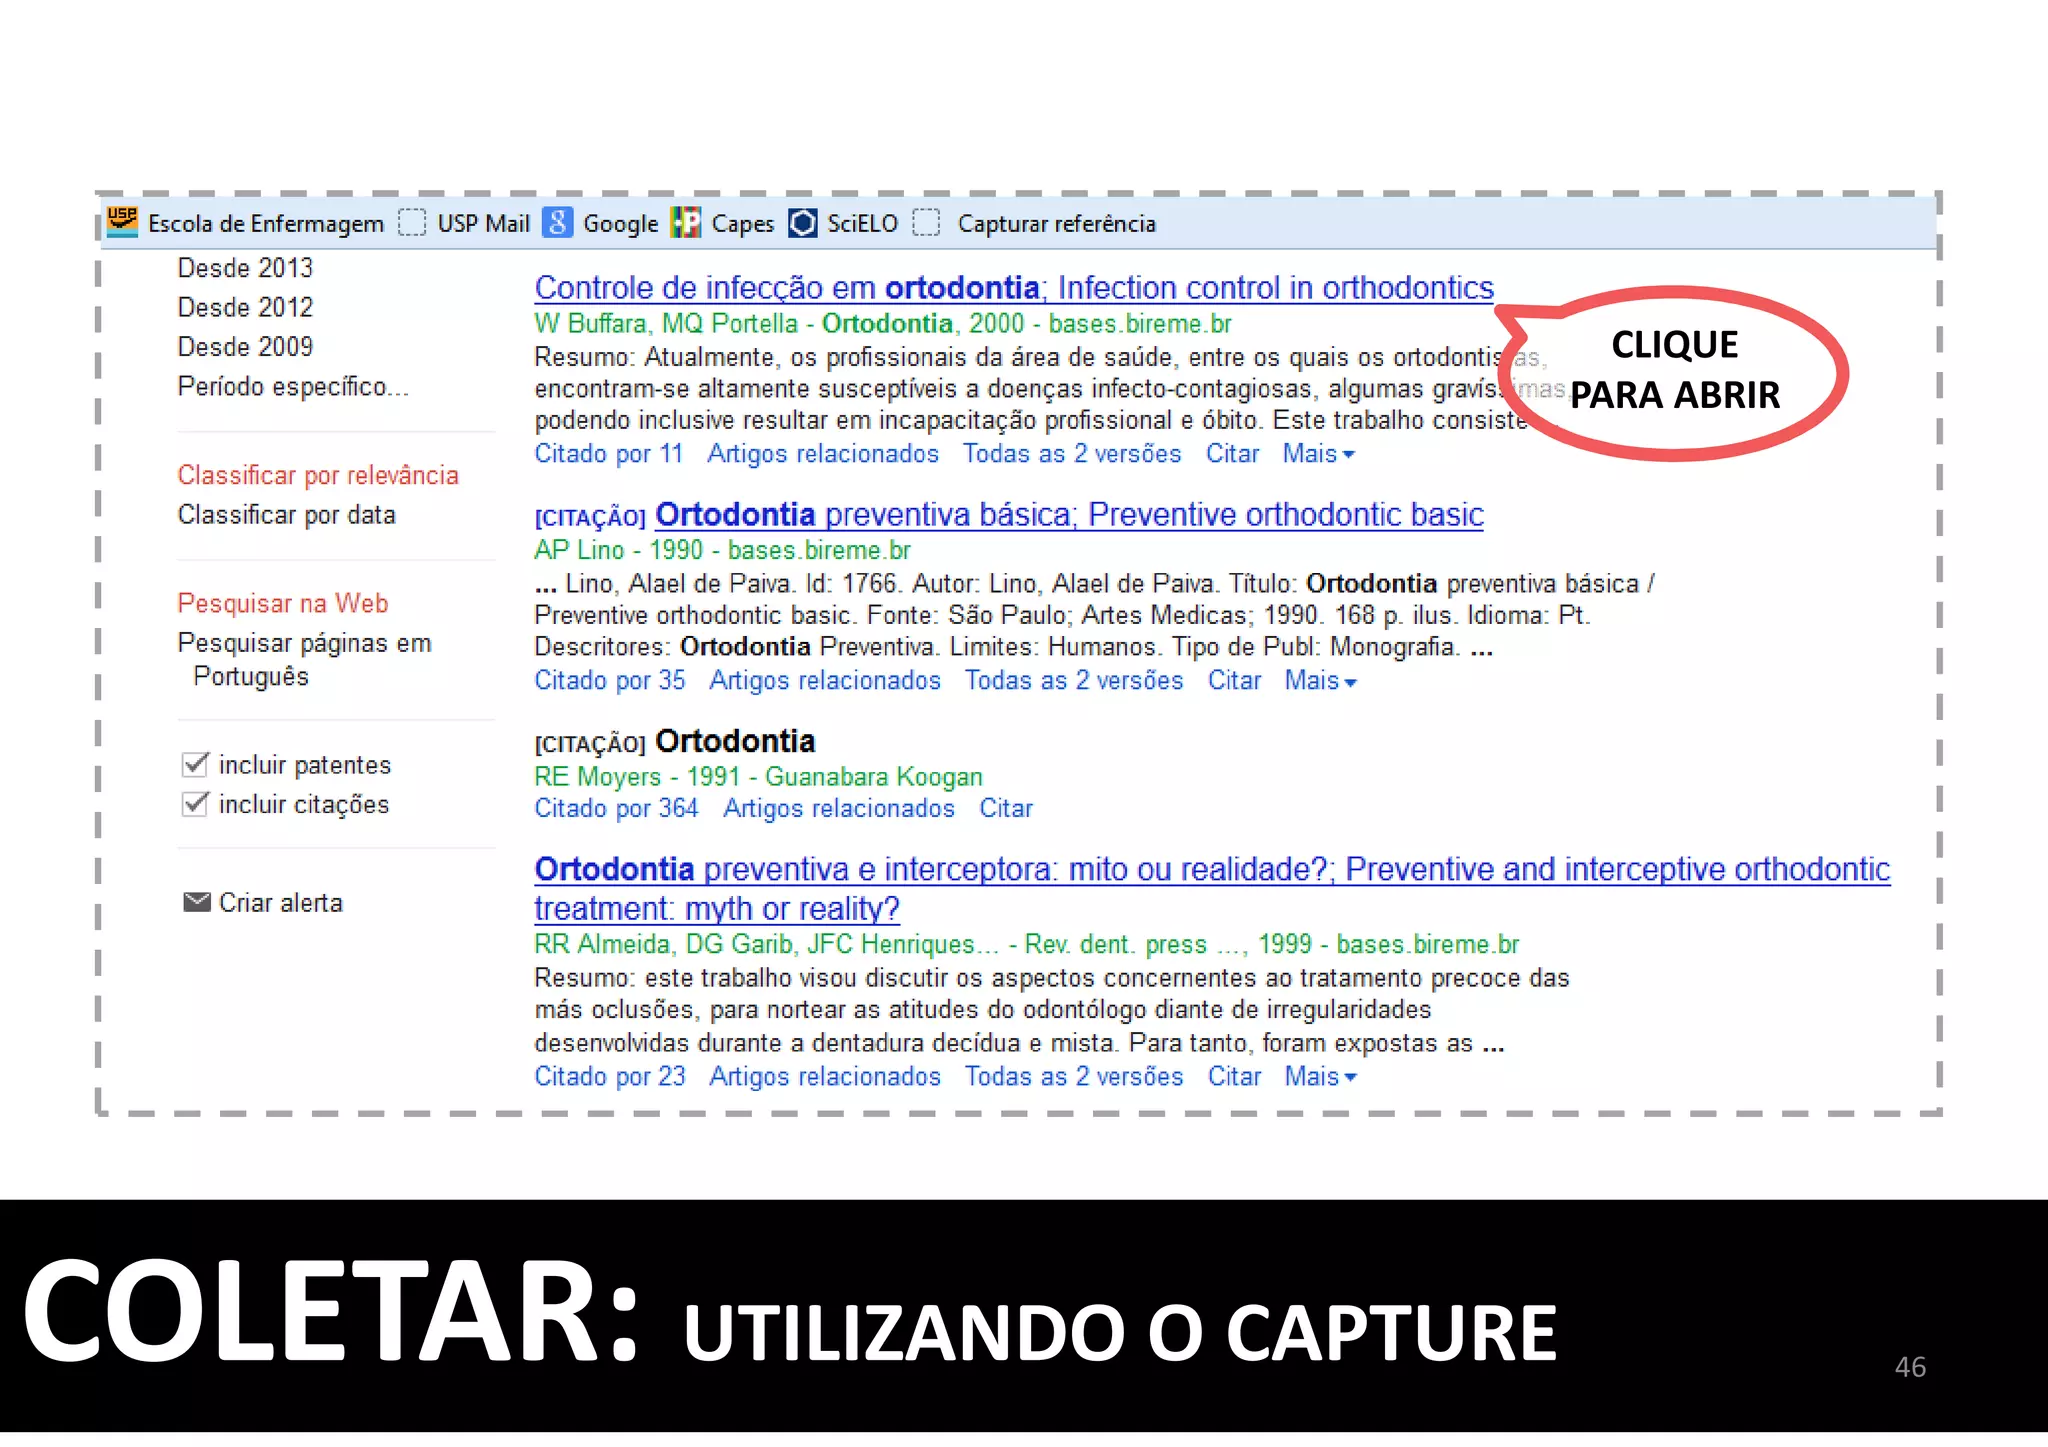2048x1447 pixels.
Task: Choose Pesquisar páginas em Português
Action: (x=304, y=659)
